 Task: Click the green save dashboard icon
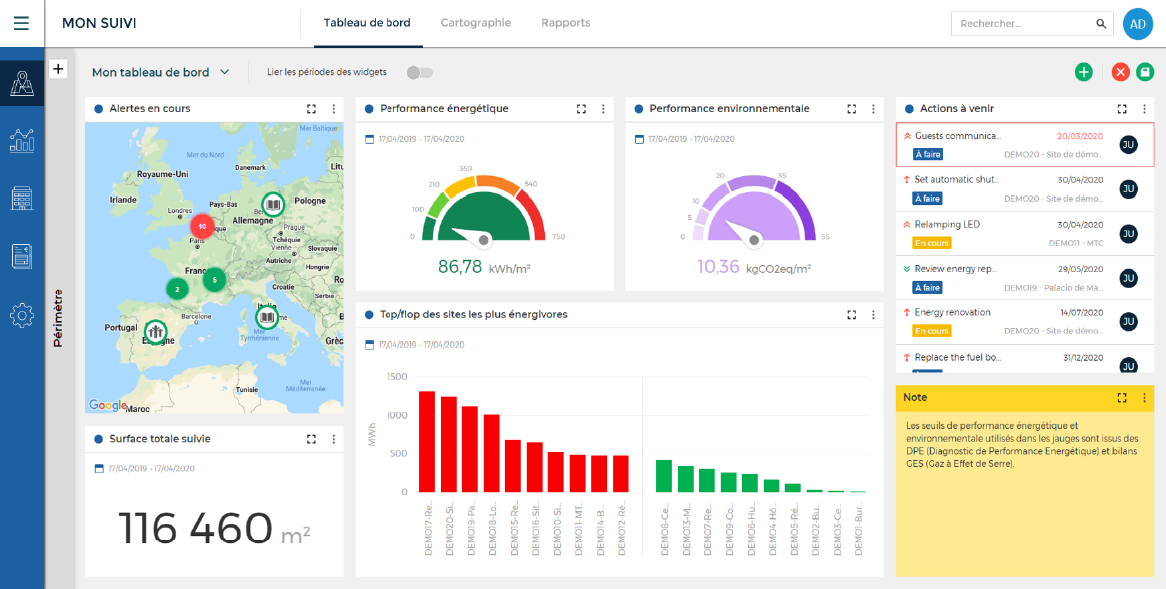pyautogui.click(x=1145, y=72)
